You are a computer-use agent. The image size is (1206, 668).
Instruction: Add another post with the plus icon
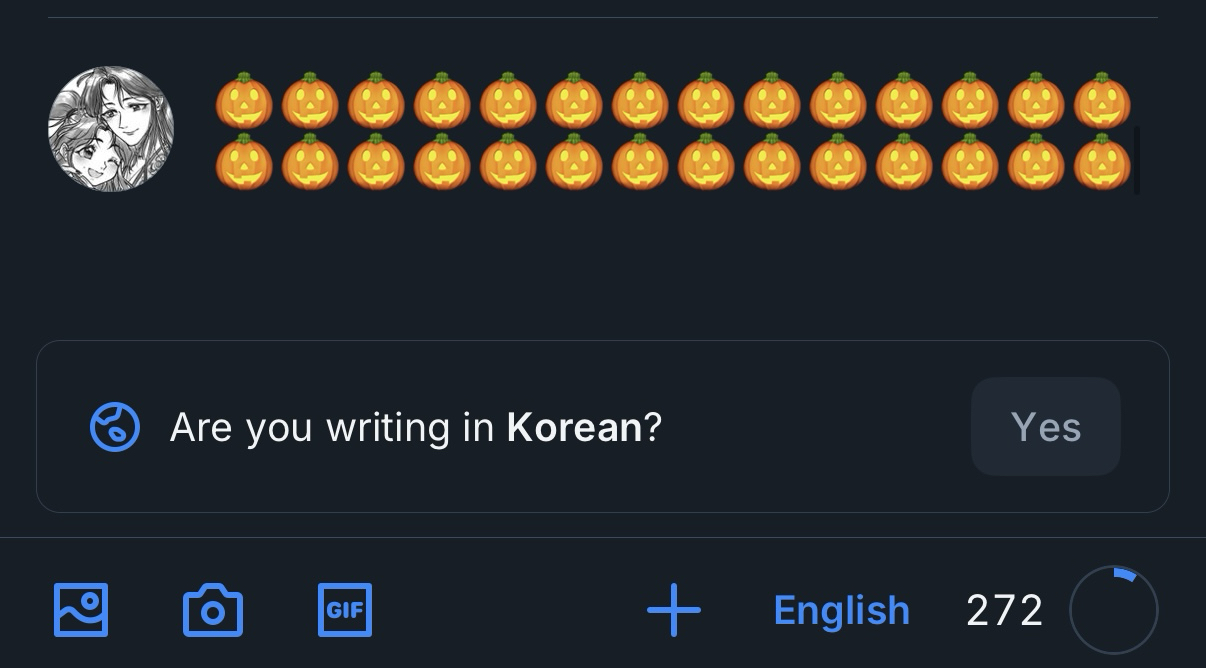point(674,610)
